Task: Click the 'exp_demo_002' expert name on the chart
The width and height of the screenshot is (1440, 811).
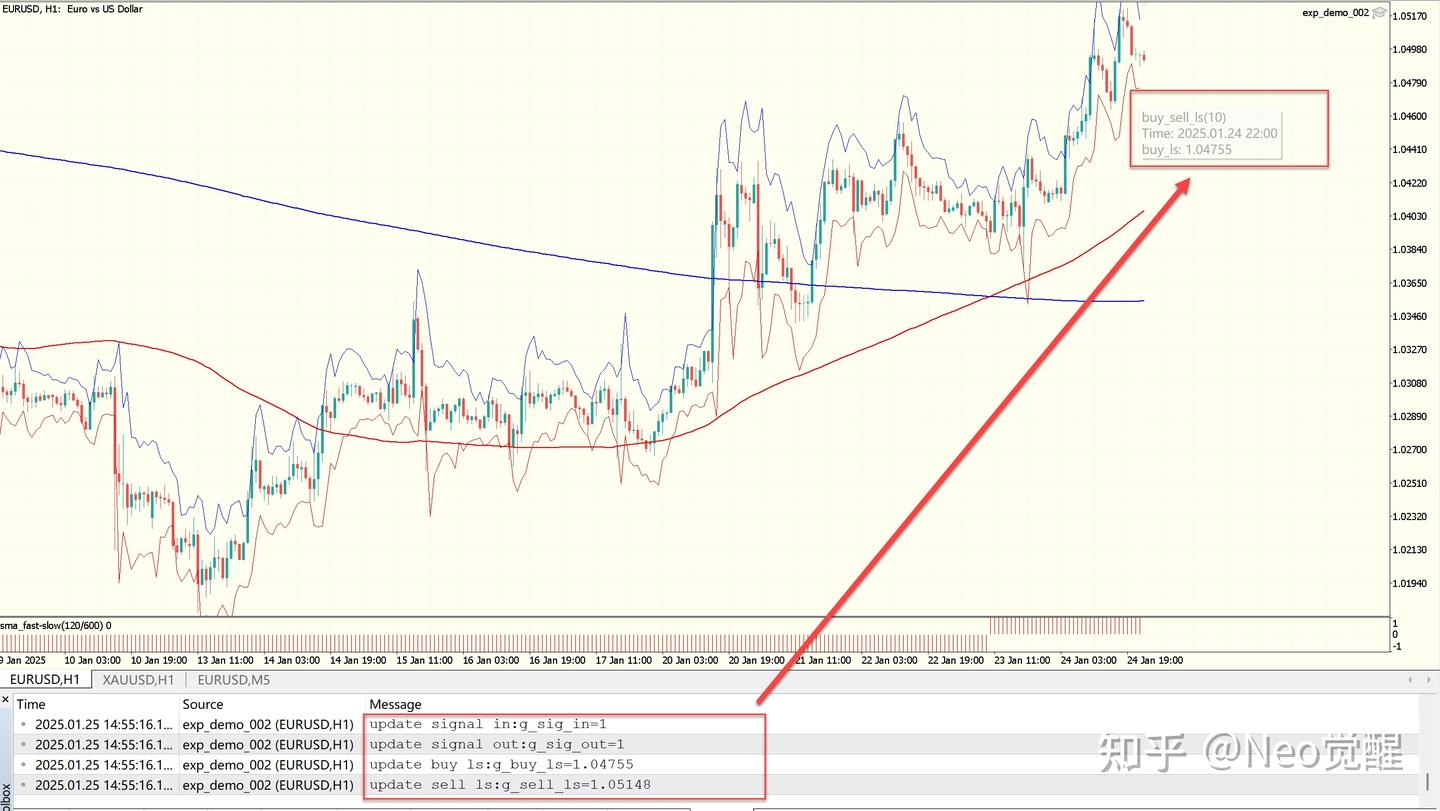Action: [1335, 13]
